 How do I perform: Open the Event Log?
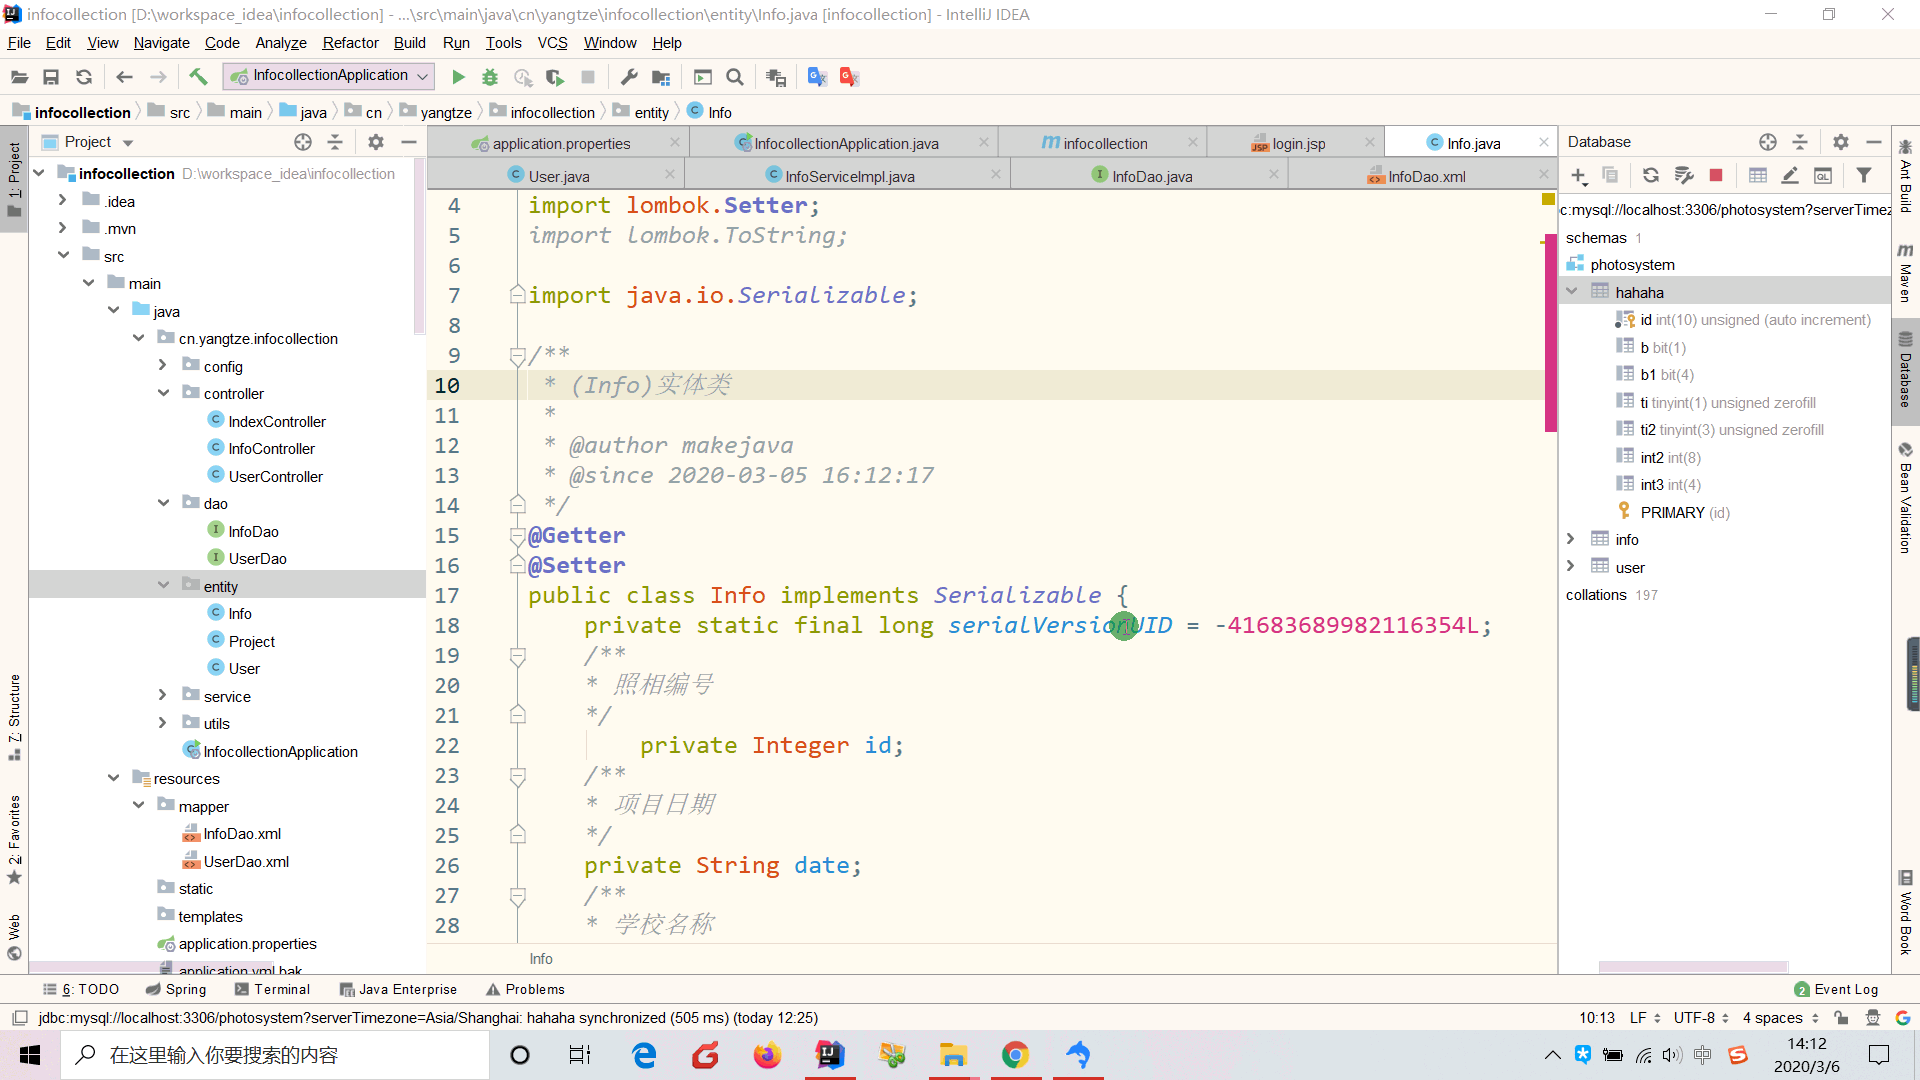[1846, 989]
